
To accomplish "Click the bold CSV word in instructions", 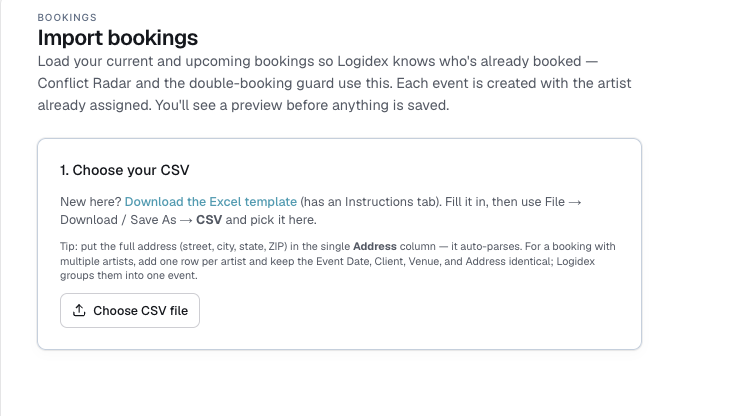I will coord(209,220).
